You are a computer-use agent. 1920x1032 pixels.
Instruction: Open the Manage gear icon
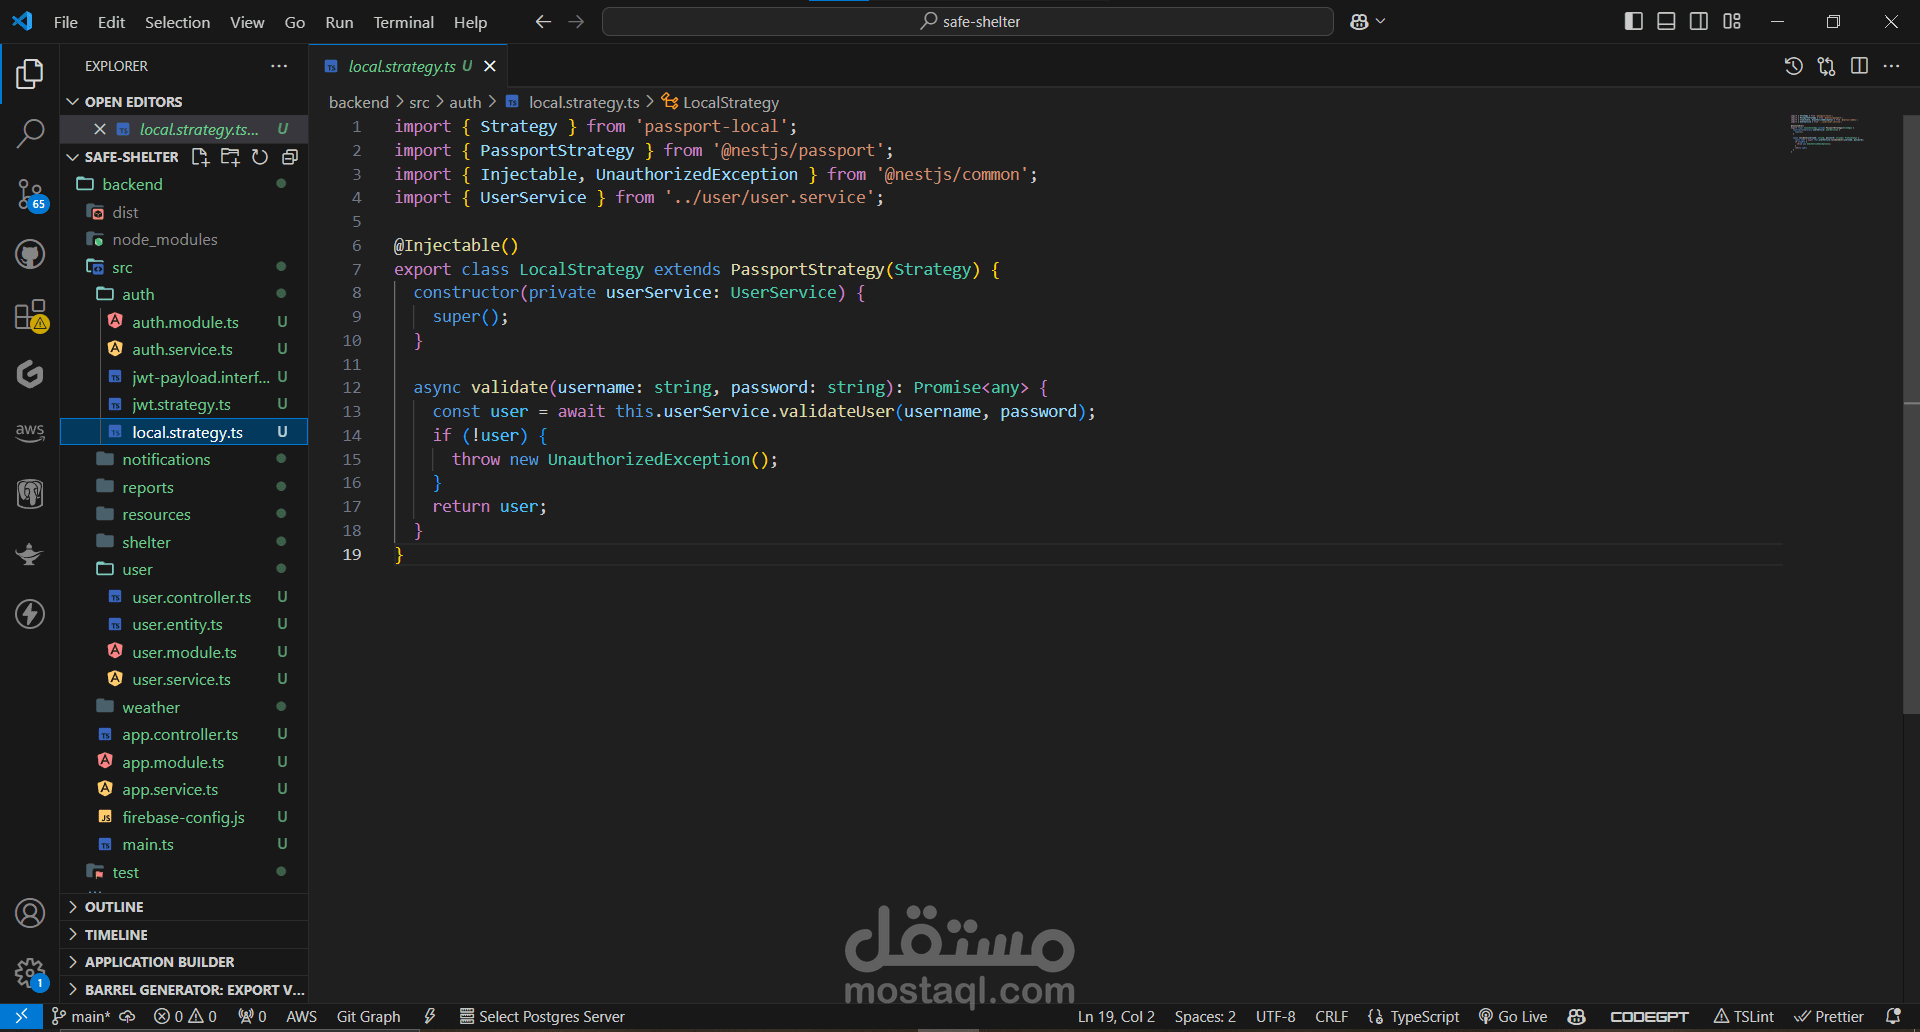pyautogui.click(x=30, y=973)
